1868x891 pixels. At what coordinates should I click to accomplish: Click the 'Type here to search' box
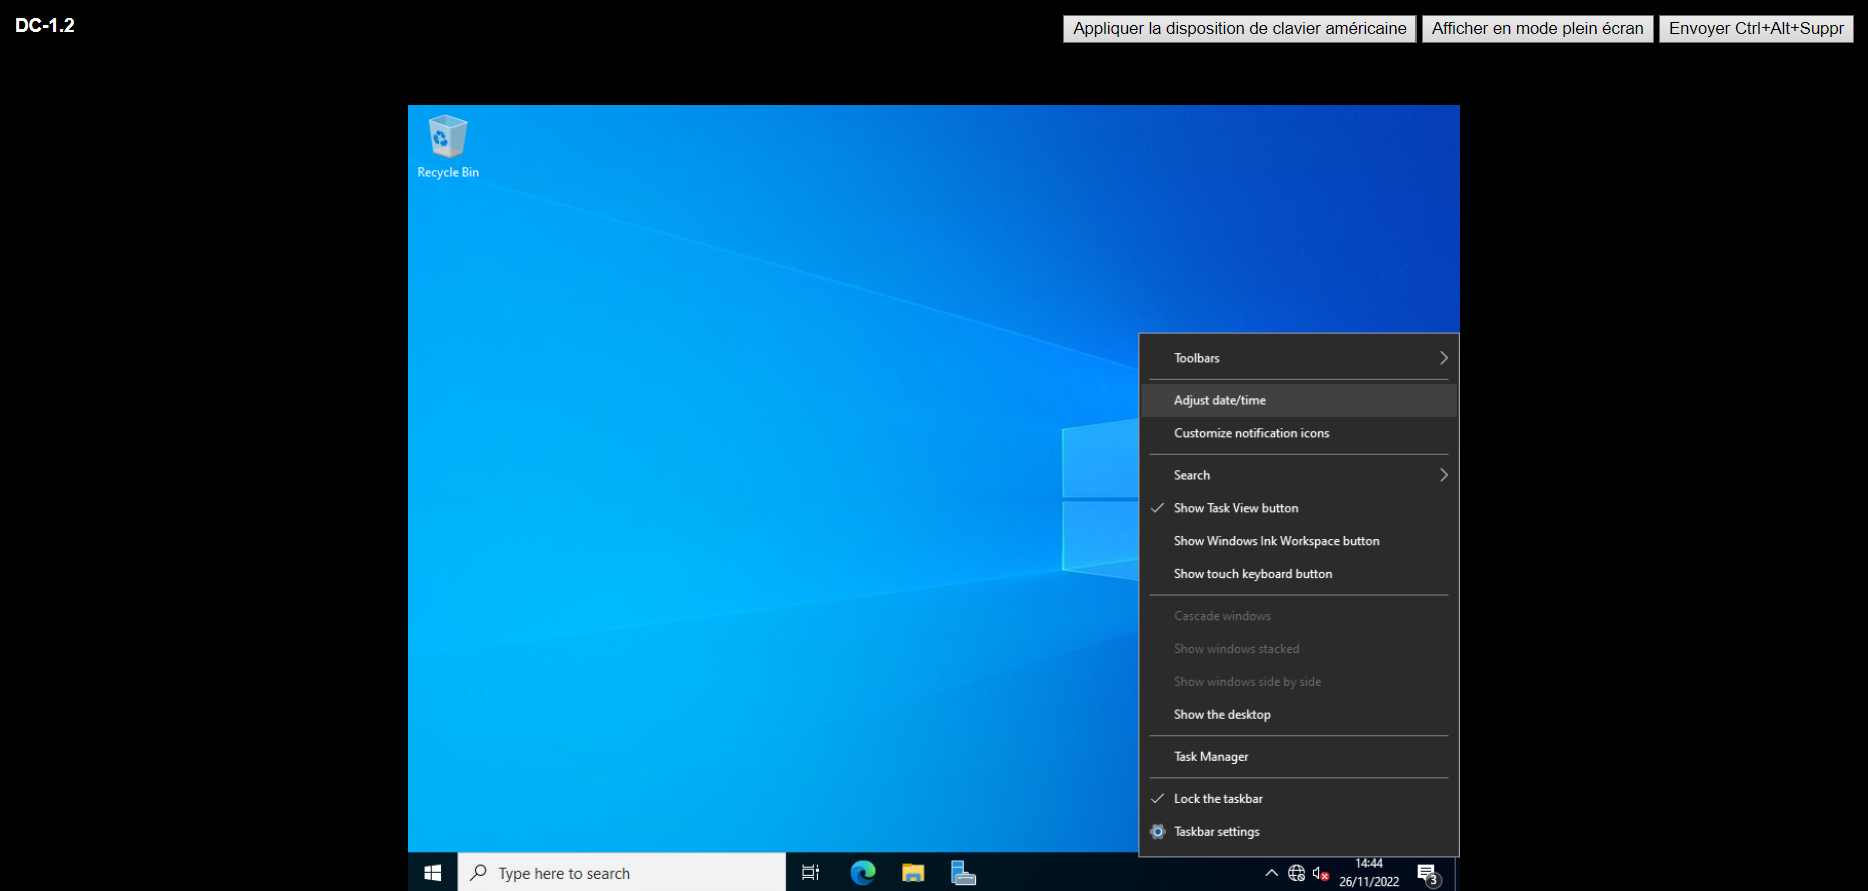621,873
